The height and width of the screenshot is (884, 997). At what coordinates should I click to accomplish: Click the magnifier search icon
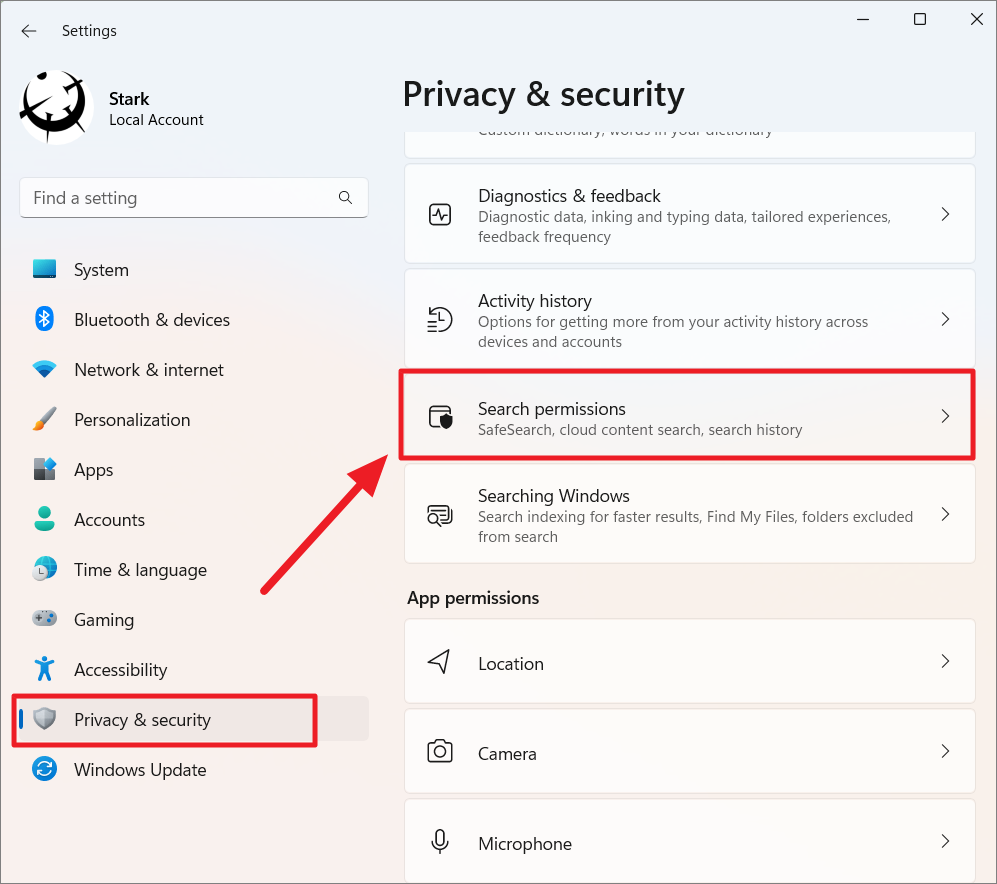click(x=345, y=198)
